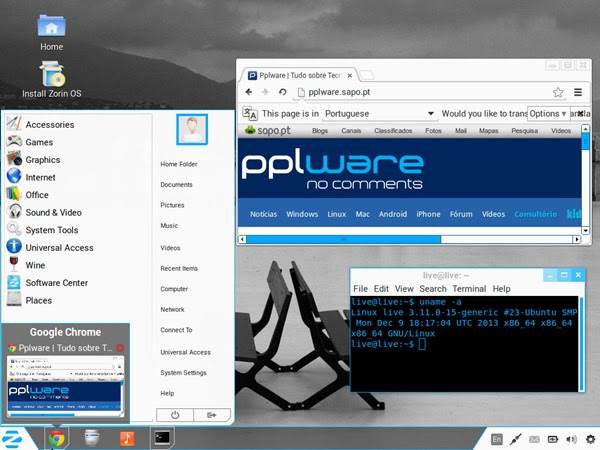Click Mail link in sapo.pt top bar
Viewport: 600px width, 450px height.
pyautogui.click(x=461, y=130)
